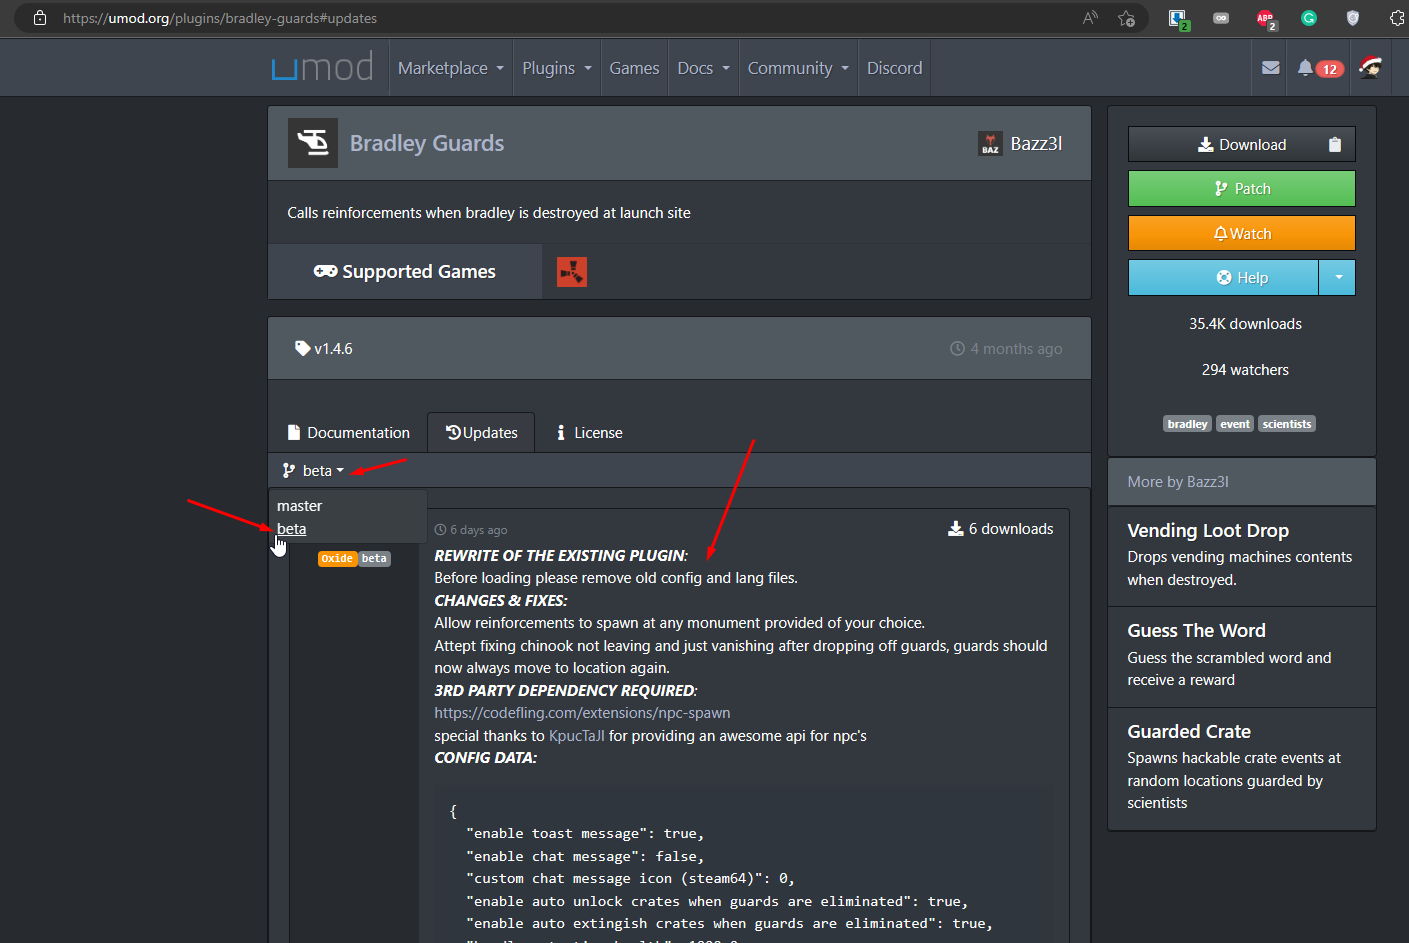Open the Games nav item

[634, 68]
